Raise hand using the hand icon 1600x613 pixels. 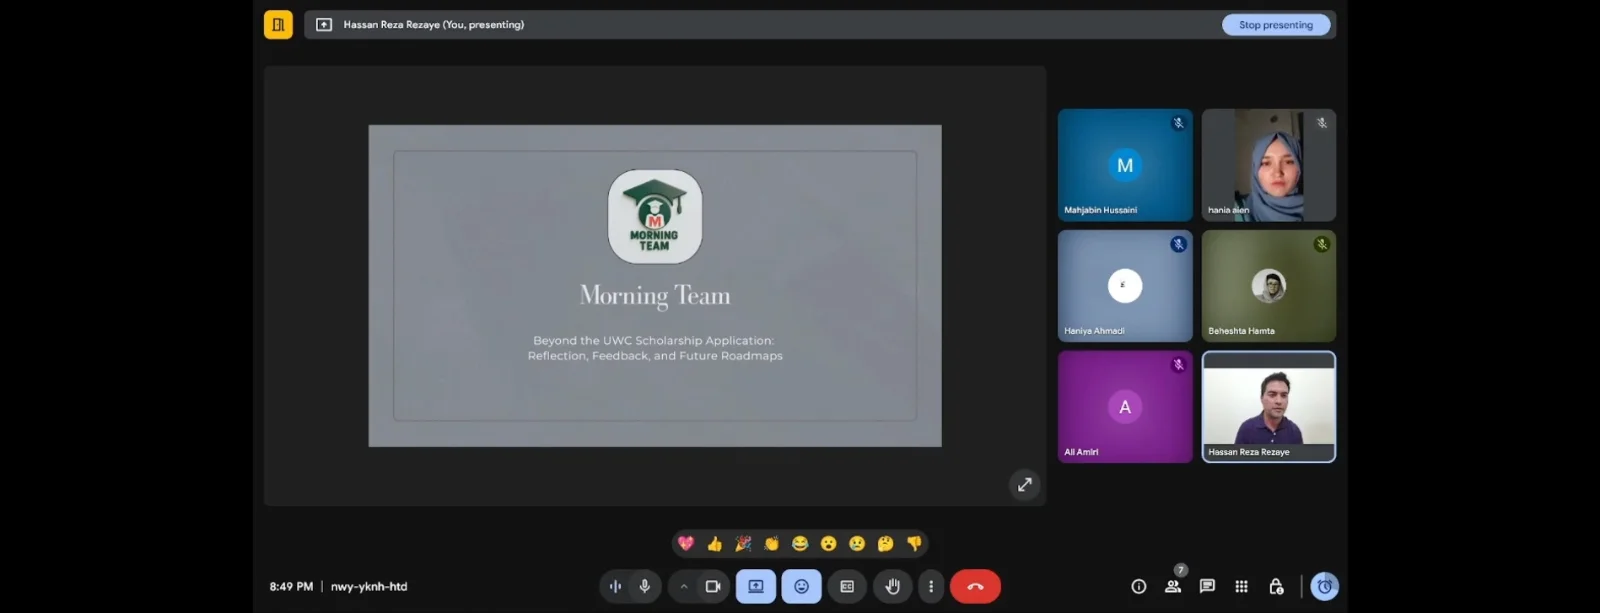[x=892, y=587]
